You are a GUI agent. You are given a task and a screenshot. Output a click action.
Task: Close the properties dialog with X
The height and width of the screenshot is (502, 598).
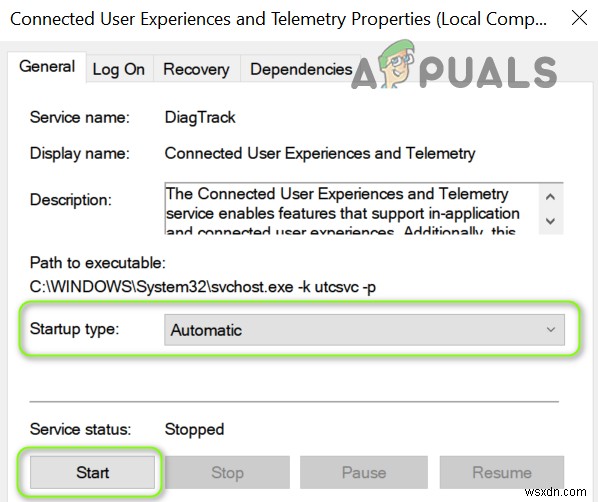click(x=579, y=18)
